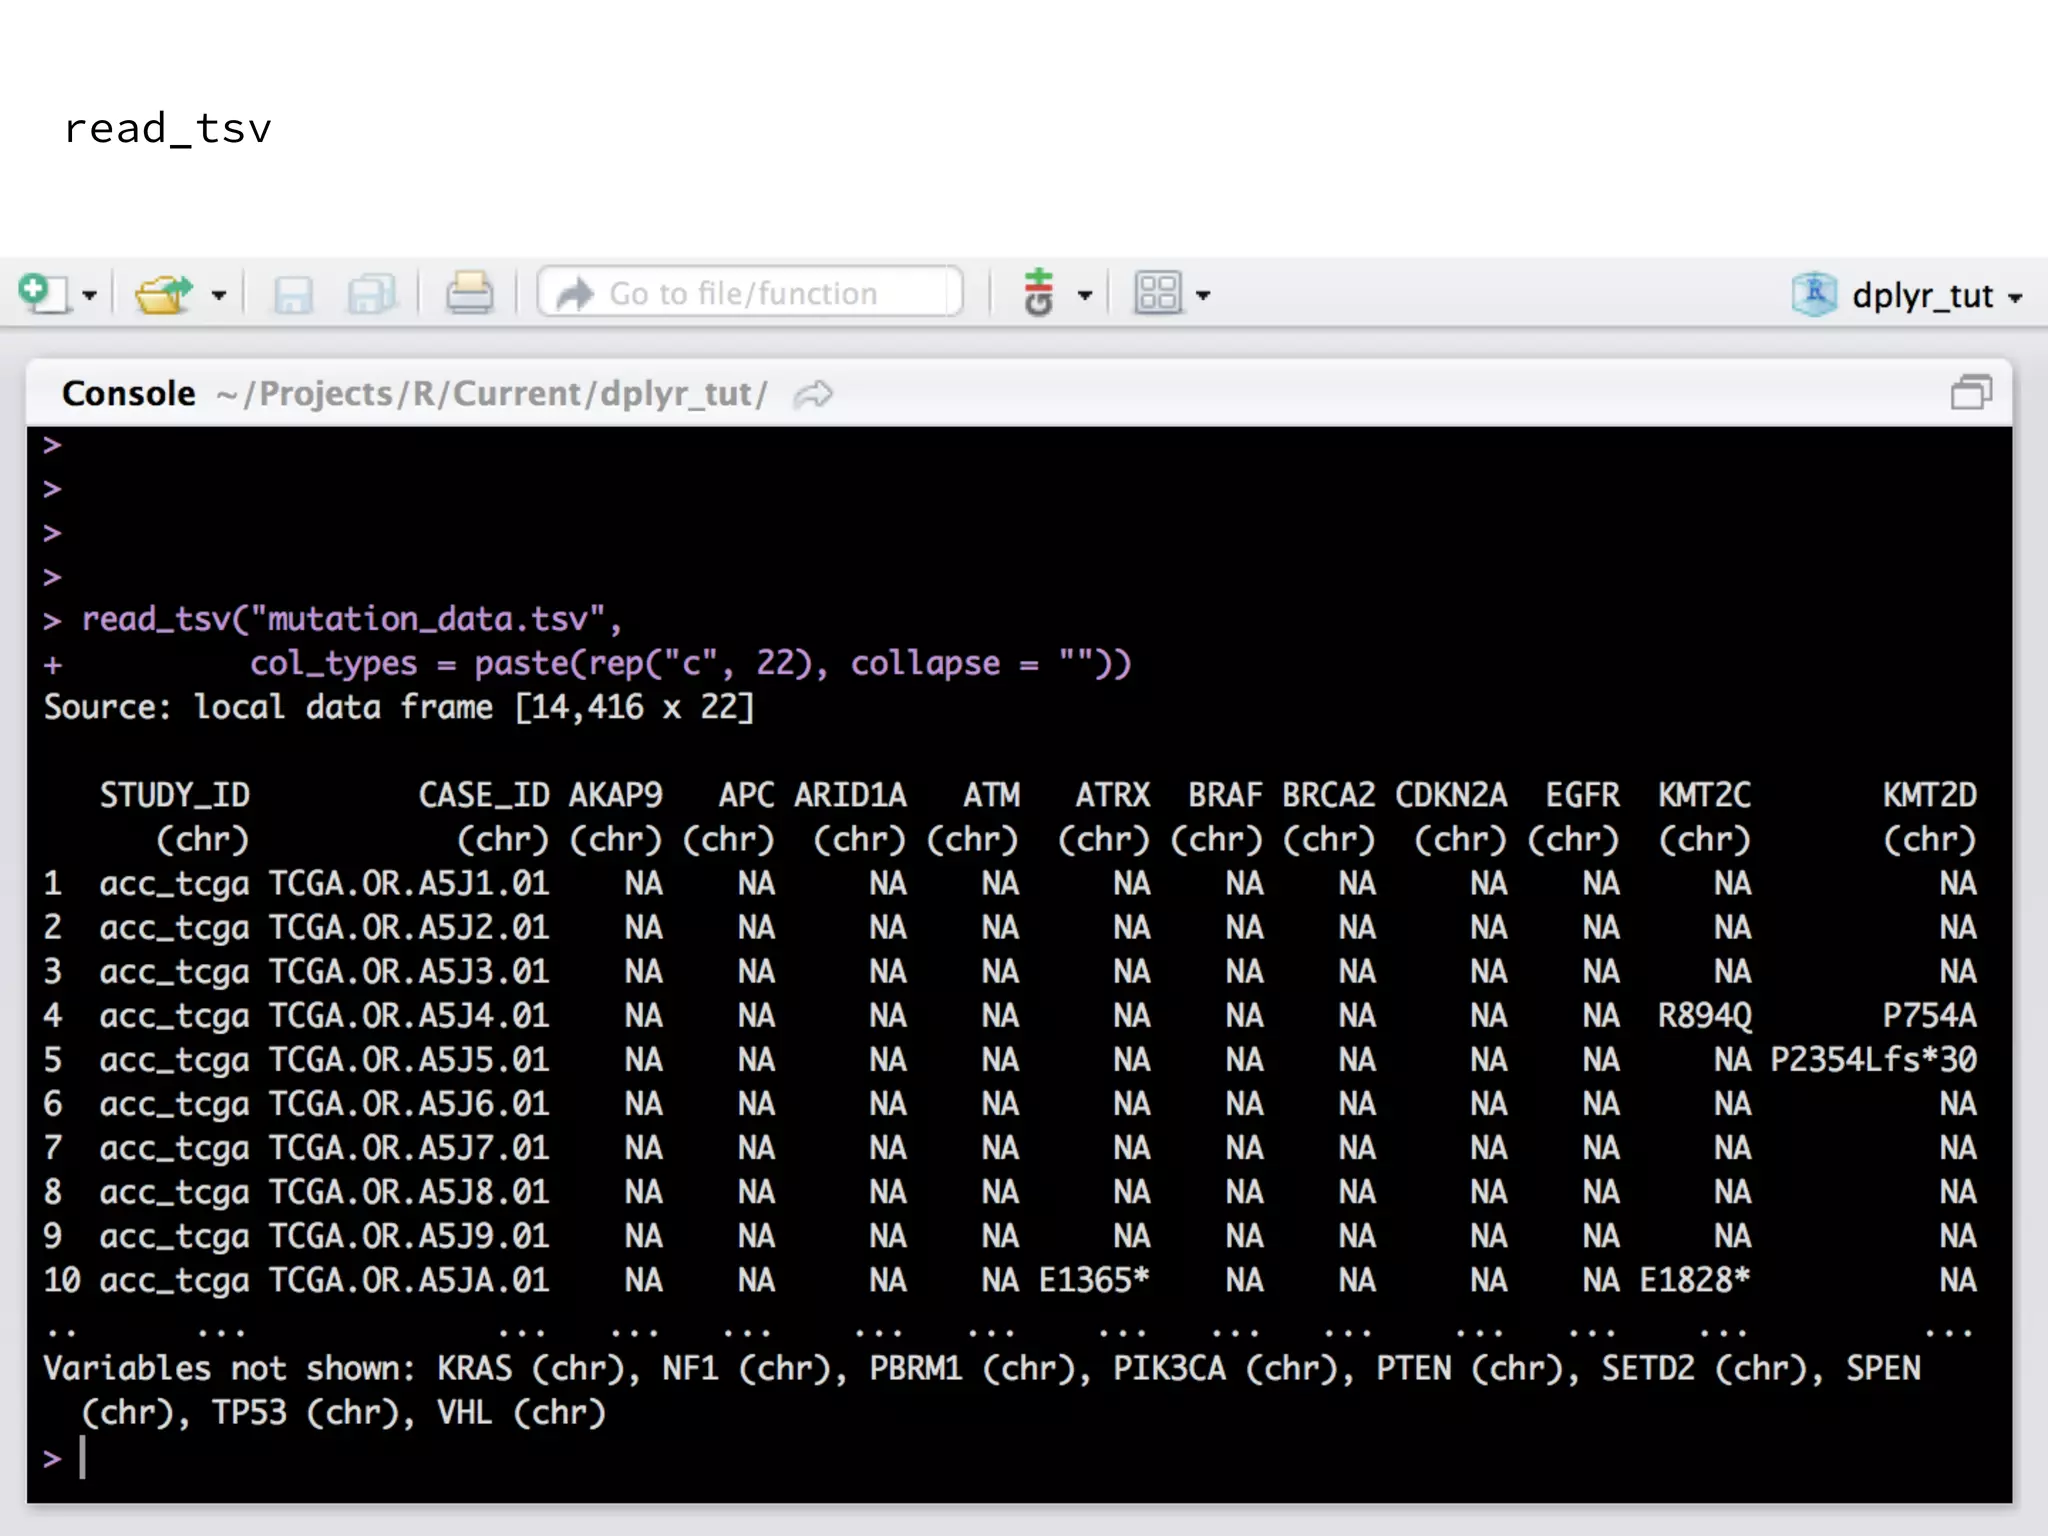Screen dimensions: 2048x1536
Task: Click the Save document icon
Action: (x=293, y=294)
